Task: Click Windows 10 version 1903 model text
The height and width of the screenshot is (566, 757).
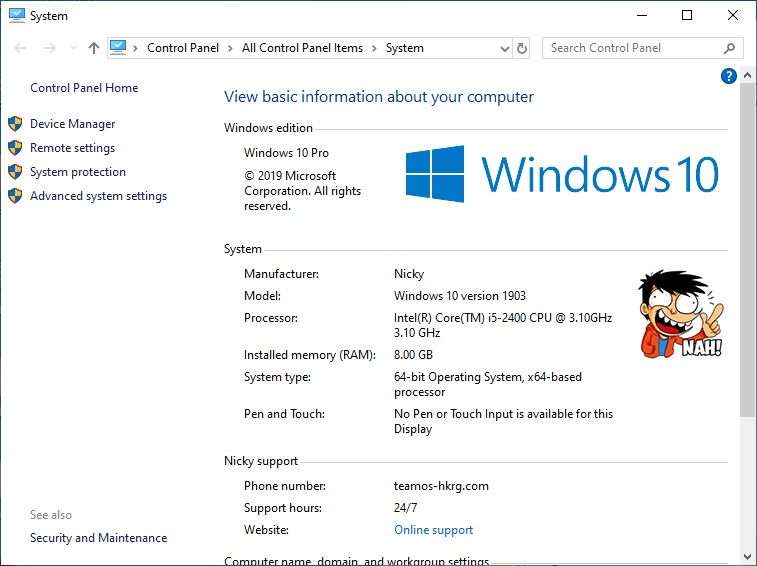Action: pos(460,296)
